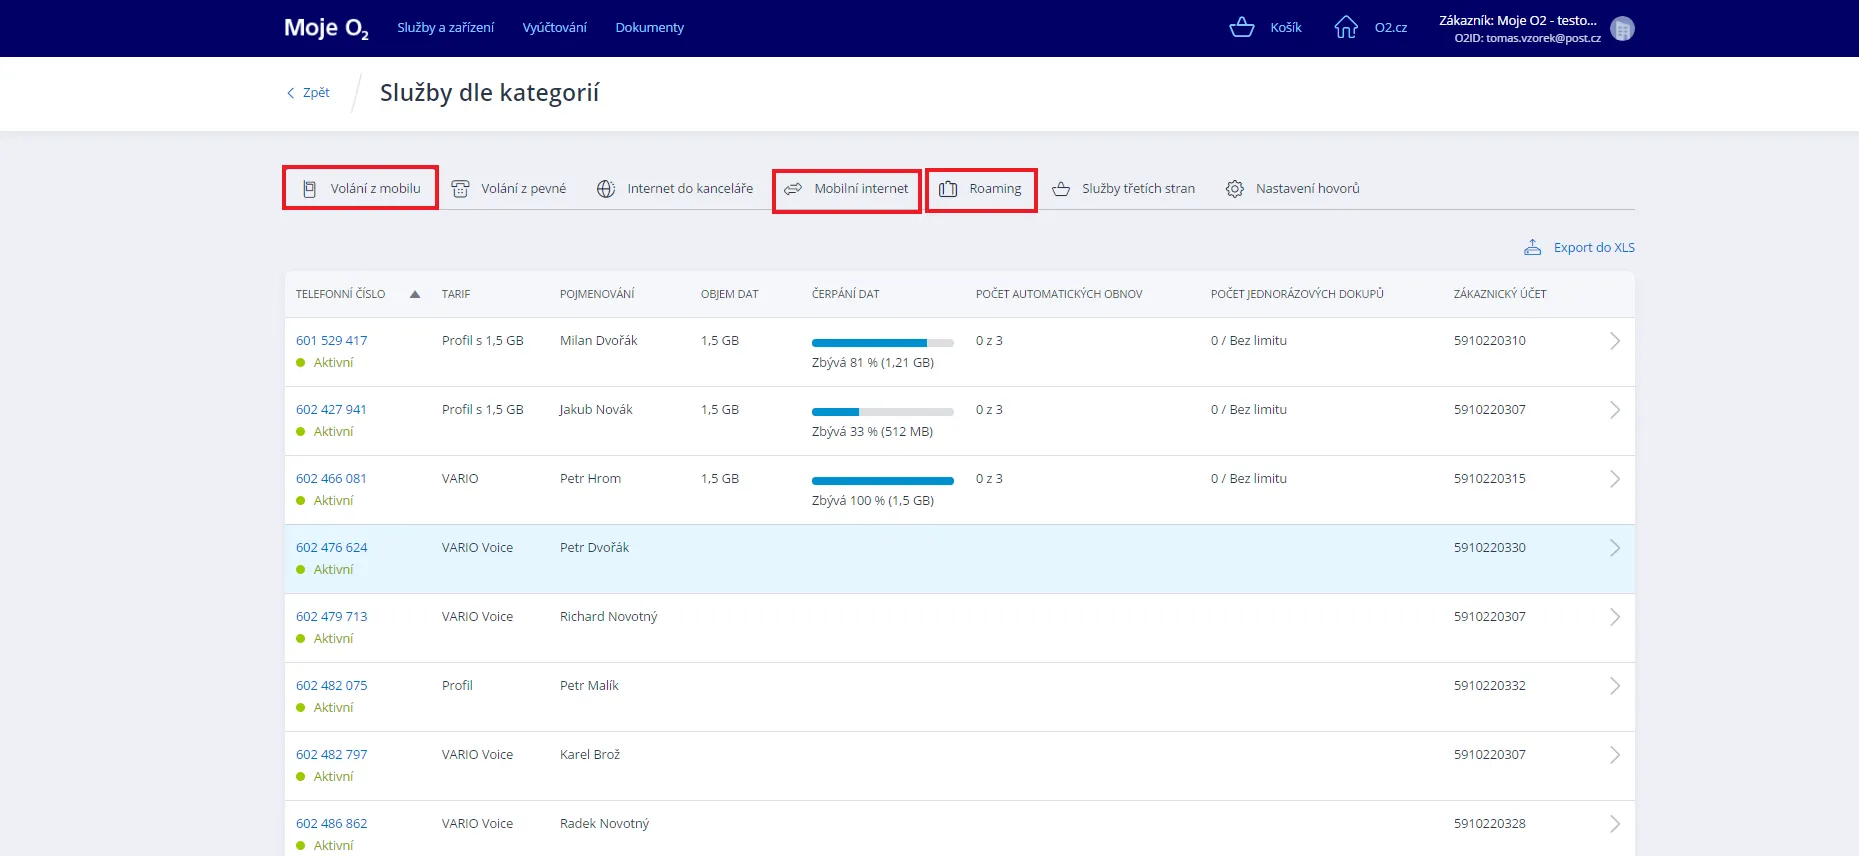The height and width of the screenshot is (856, 1859).
Task: Select the Nastavení hovorů gear icon
Action: point(1235,189)
